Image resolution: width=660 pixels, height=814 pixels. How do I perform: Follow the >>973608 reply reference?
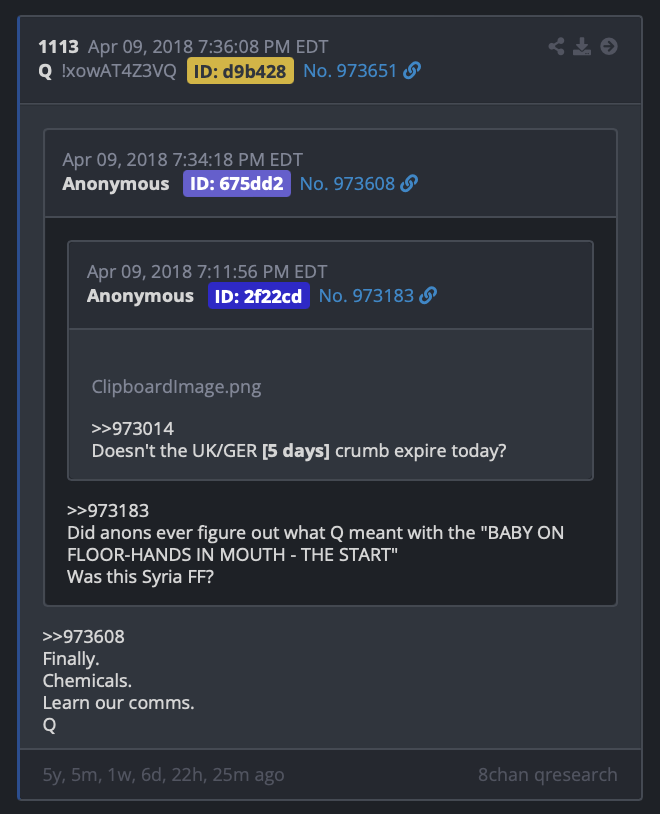click(84, 636)
